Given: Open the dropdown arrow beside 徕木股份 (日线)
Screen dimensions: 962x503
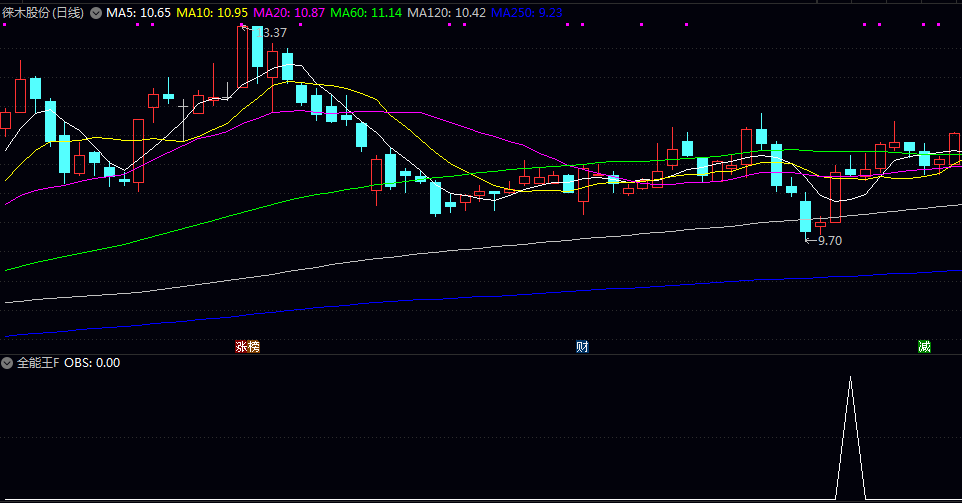Looking at the screenshot, I should point(96,13).
